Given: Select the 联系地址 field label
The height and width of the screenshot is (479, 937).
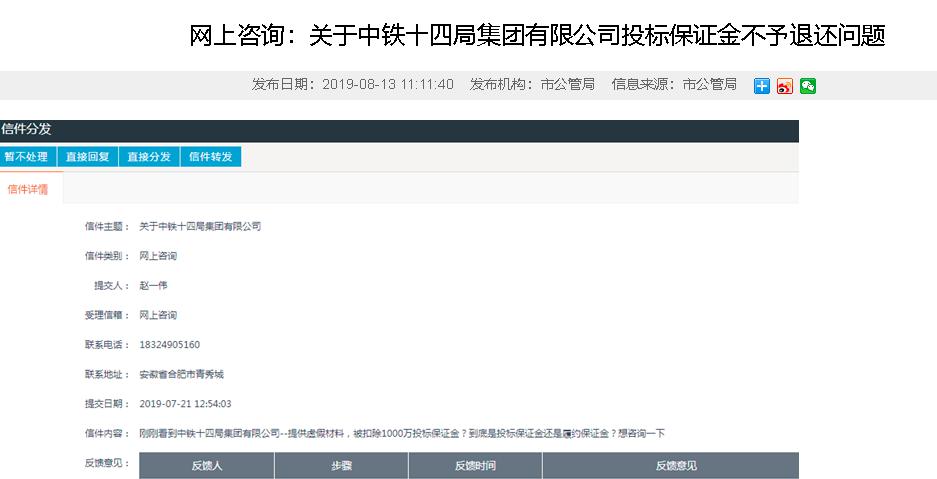Looking at the screenshot, I should coord(107,374).
